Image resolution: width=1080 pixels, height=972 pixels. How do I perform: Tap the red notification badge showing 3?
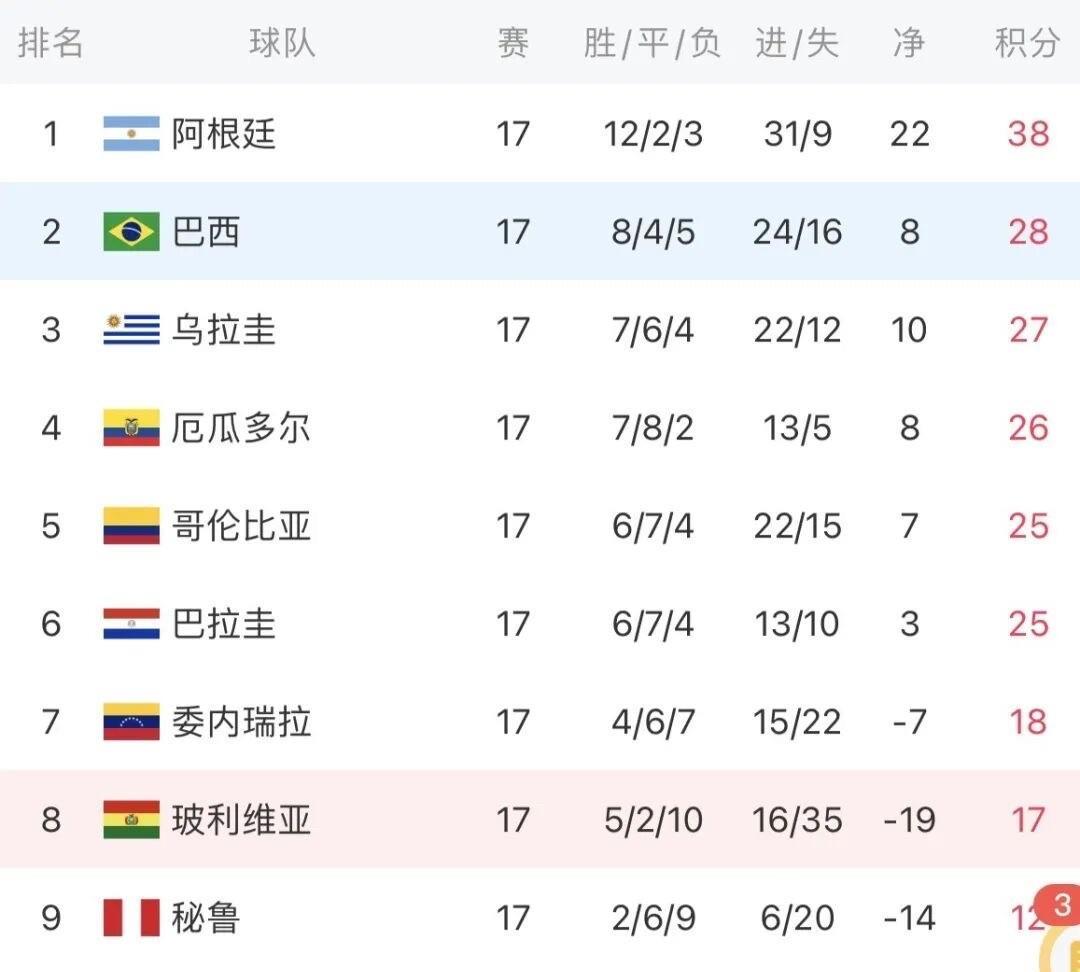pos(1061,906)
